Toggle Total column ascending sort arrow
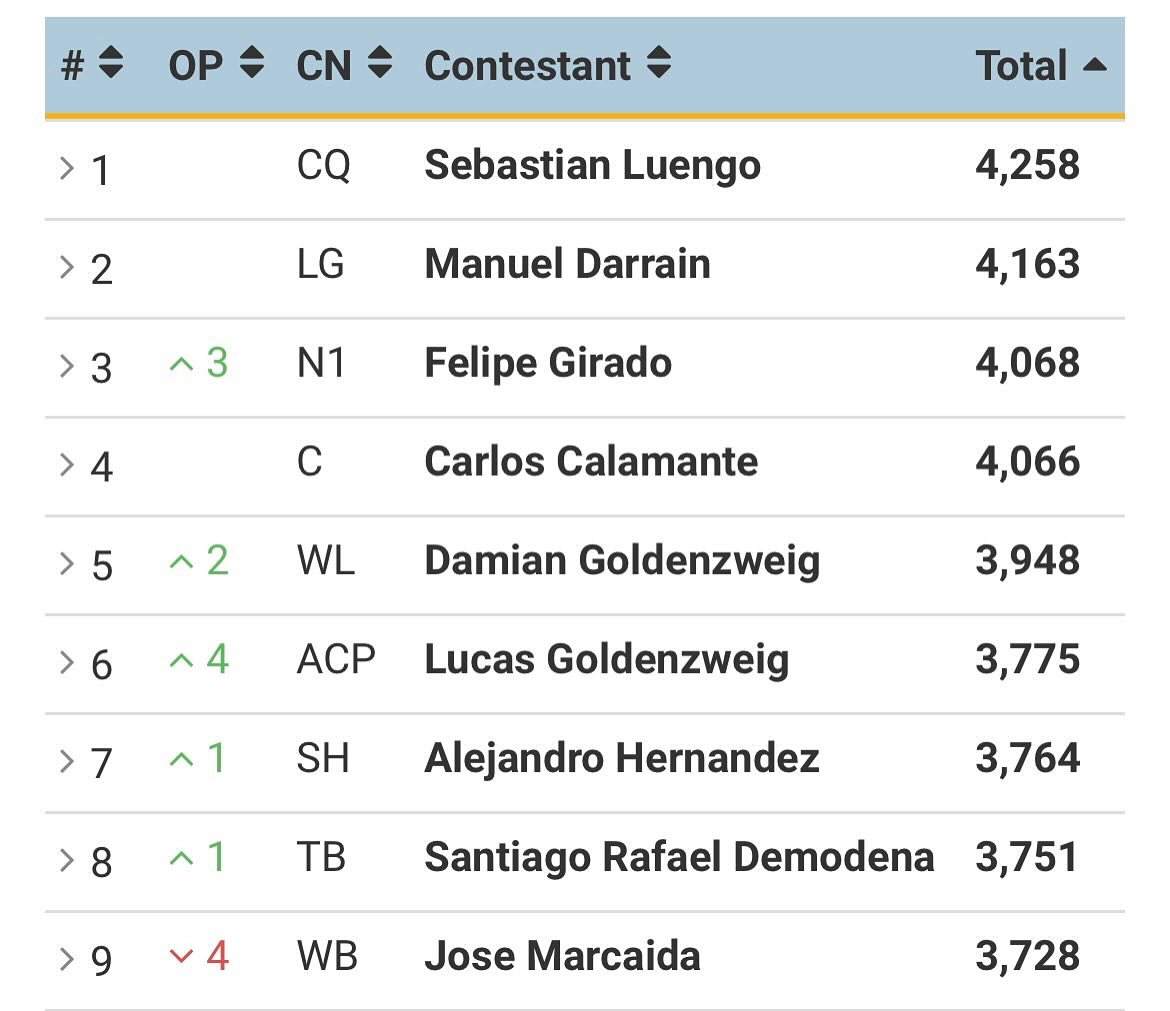This screenshot has height=1011, width=1170. (1095, 66)
